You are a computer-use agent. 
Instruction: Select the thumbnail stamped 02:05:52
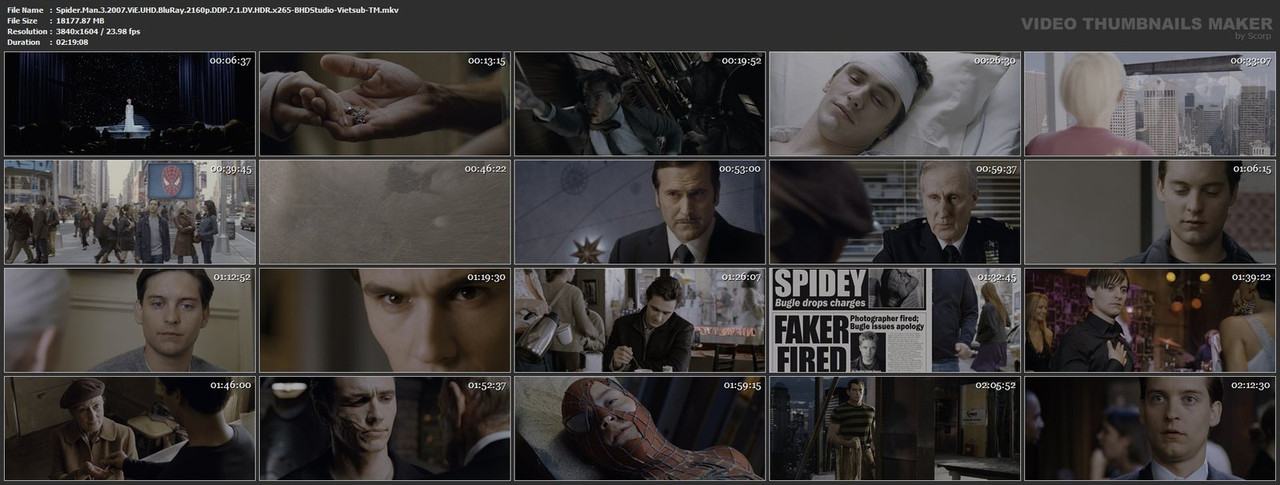coord(895,428)
